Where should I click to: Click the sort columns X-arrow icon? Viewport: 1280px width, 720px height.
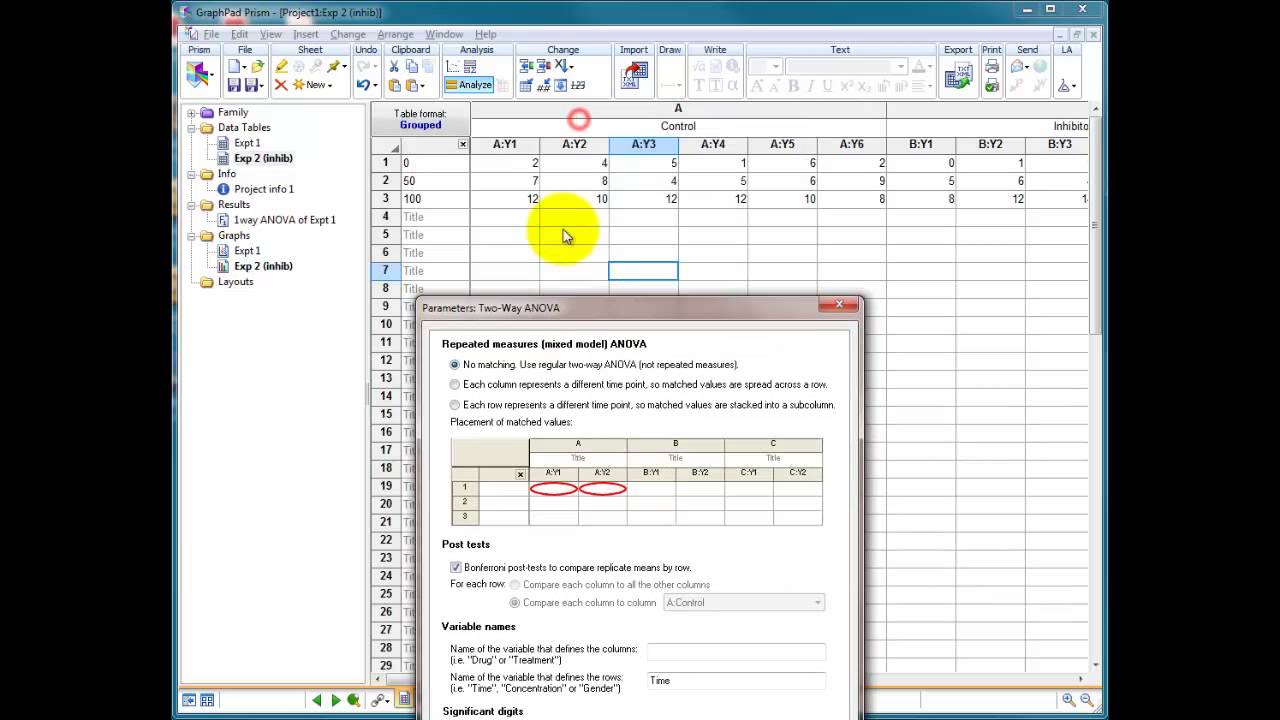tap(561, 66)
